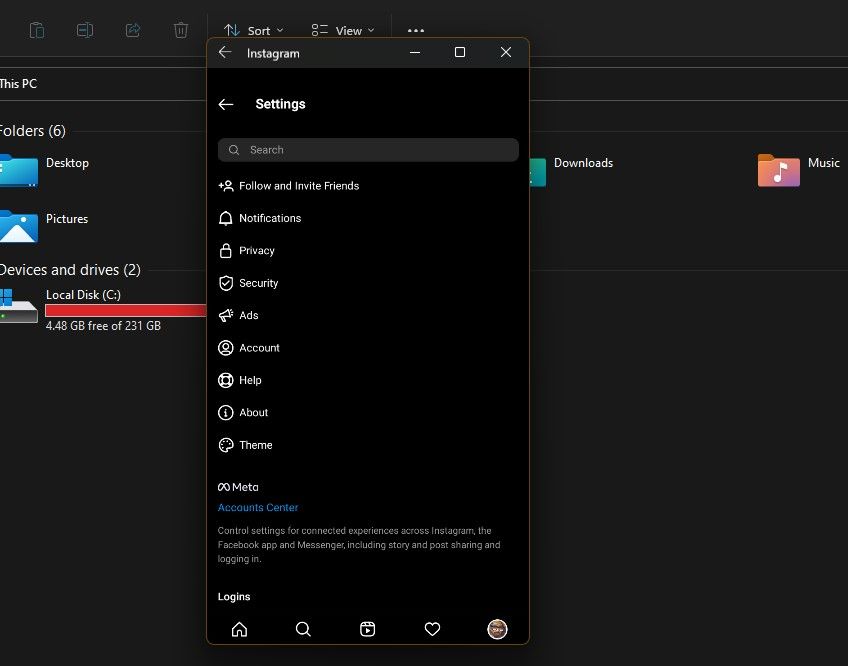Open the Accounts Center link

258,507
